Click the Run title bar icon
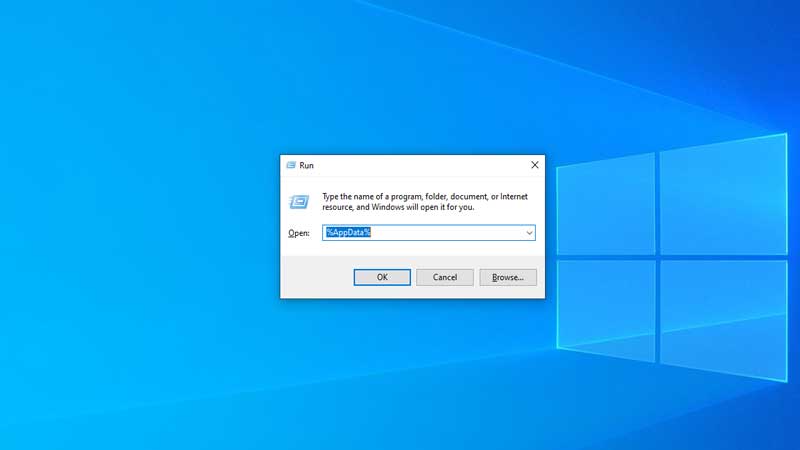Viewport: 800px width, 450px height. tap(291, 165)
